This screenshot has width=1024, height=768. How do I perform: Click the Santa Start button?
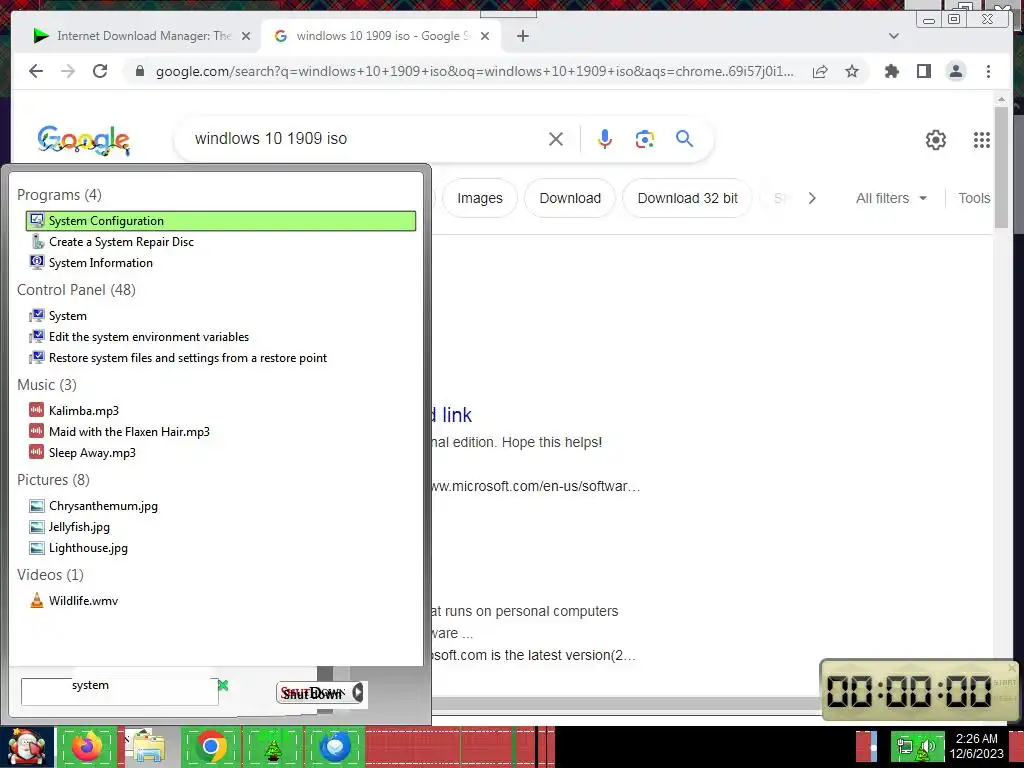(x=25, y=746)
